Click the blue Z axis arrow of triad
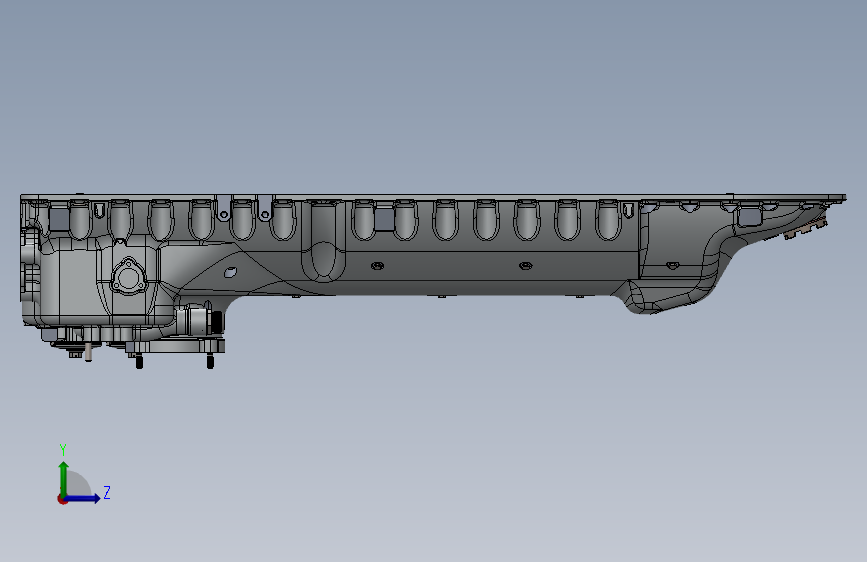Screen dimensions: 867x562 (x=83, y=498)
